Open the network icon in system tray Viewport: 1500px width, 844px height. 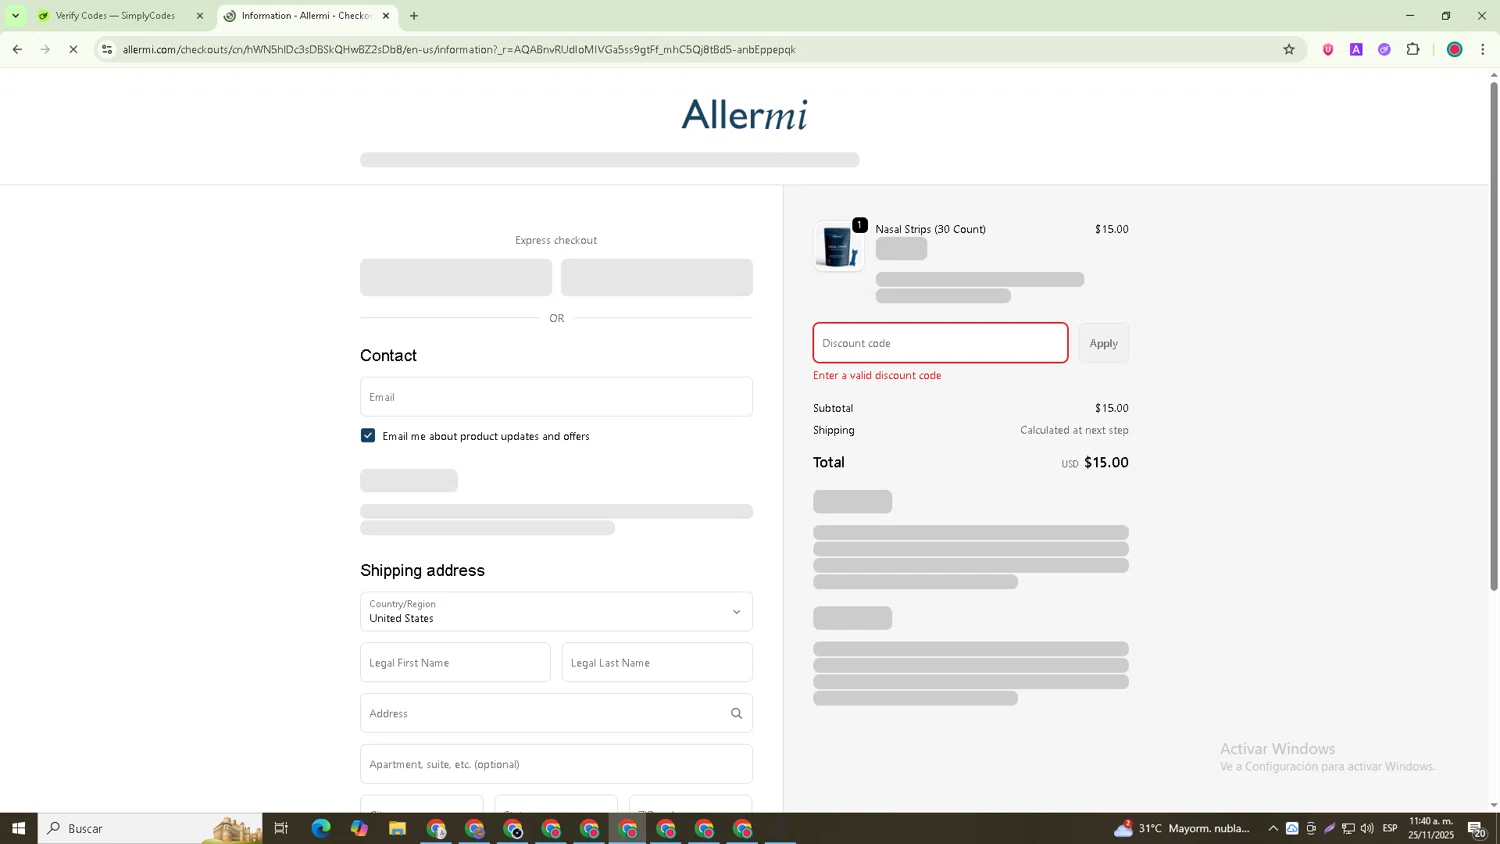pyautogui.click(x=1348, y=828)
